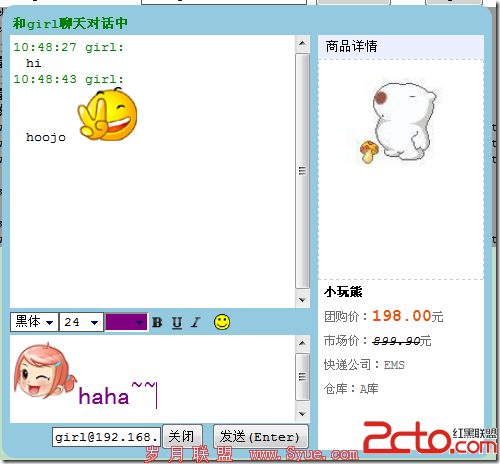Image resolution: width=500 pixels, height=464 pixels.
Task: Toggle underline text formatting
Action: pos(177,322)
